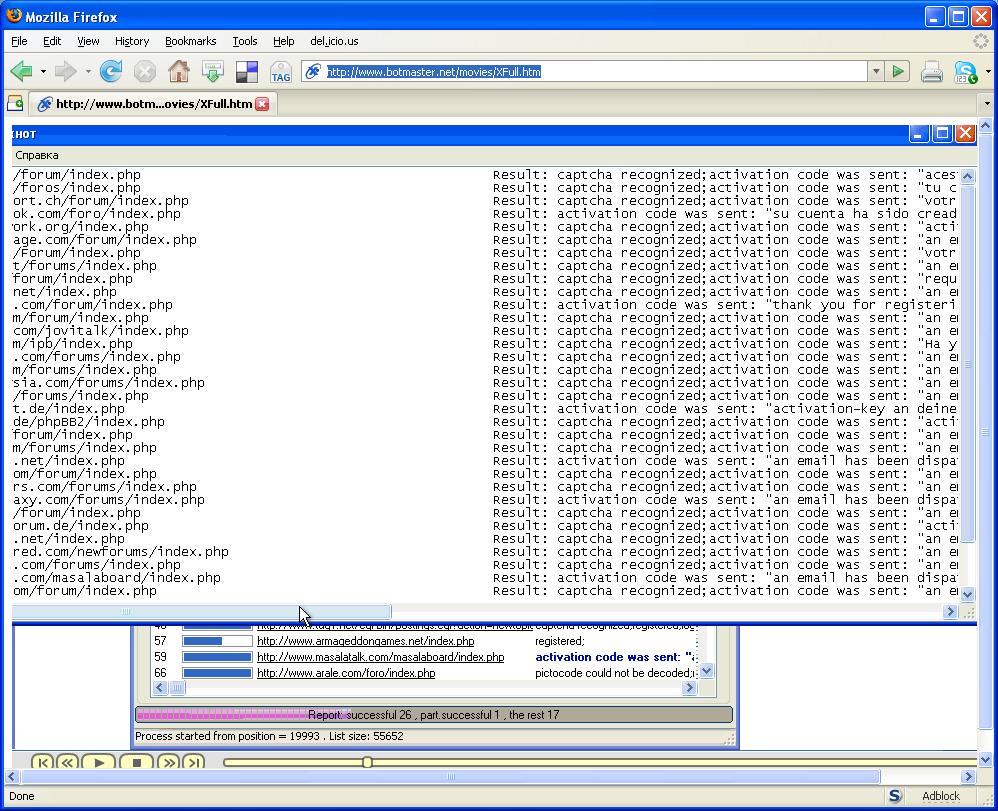Open the Skype toolbar dropdown arrow

[988, 71]
